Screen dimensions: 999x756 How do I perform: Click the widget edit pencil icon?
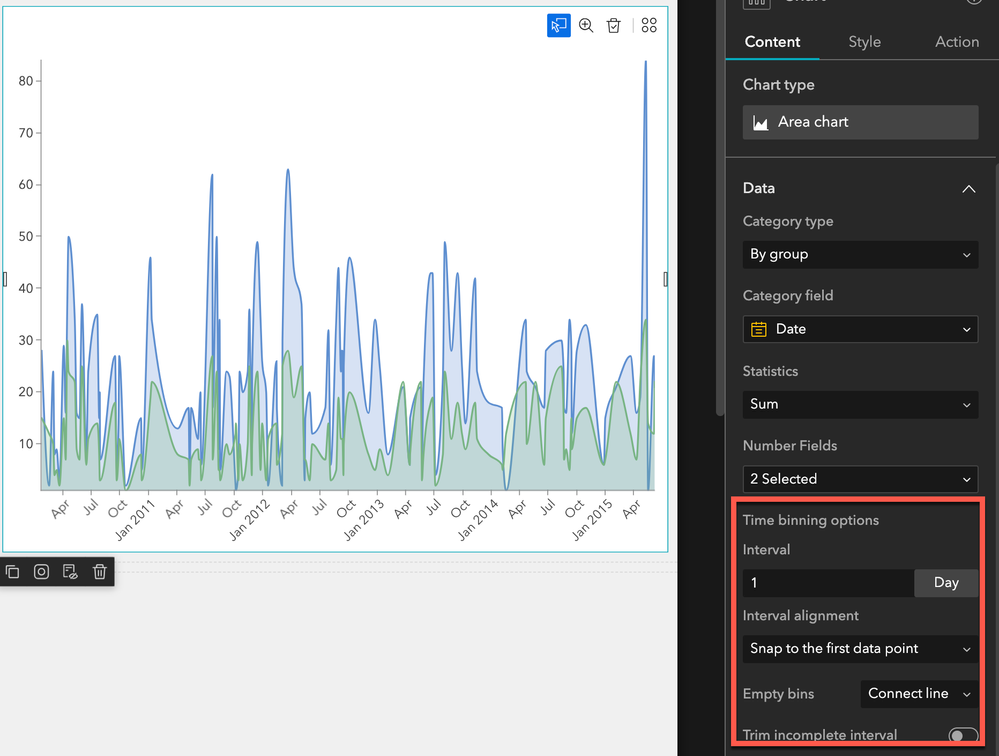point(70,572)
